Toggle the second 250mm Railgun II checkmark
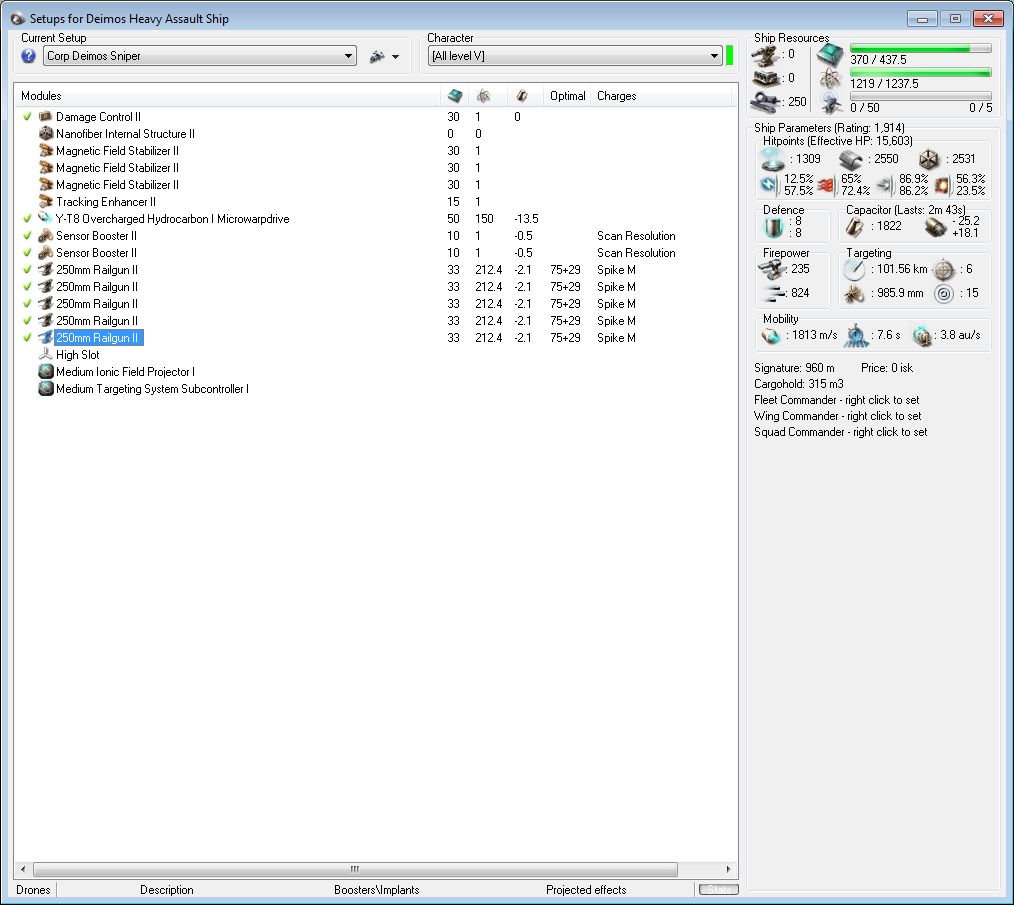Viewport: 1014px width, 905px height. [27, 287]
